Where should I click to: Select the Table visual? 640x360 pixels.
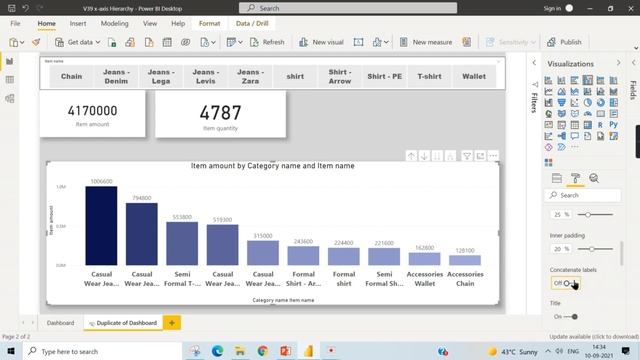click(x=575, y=124)
